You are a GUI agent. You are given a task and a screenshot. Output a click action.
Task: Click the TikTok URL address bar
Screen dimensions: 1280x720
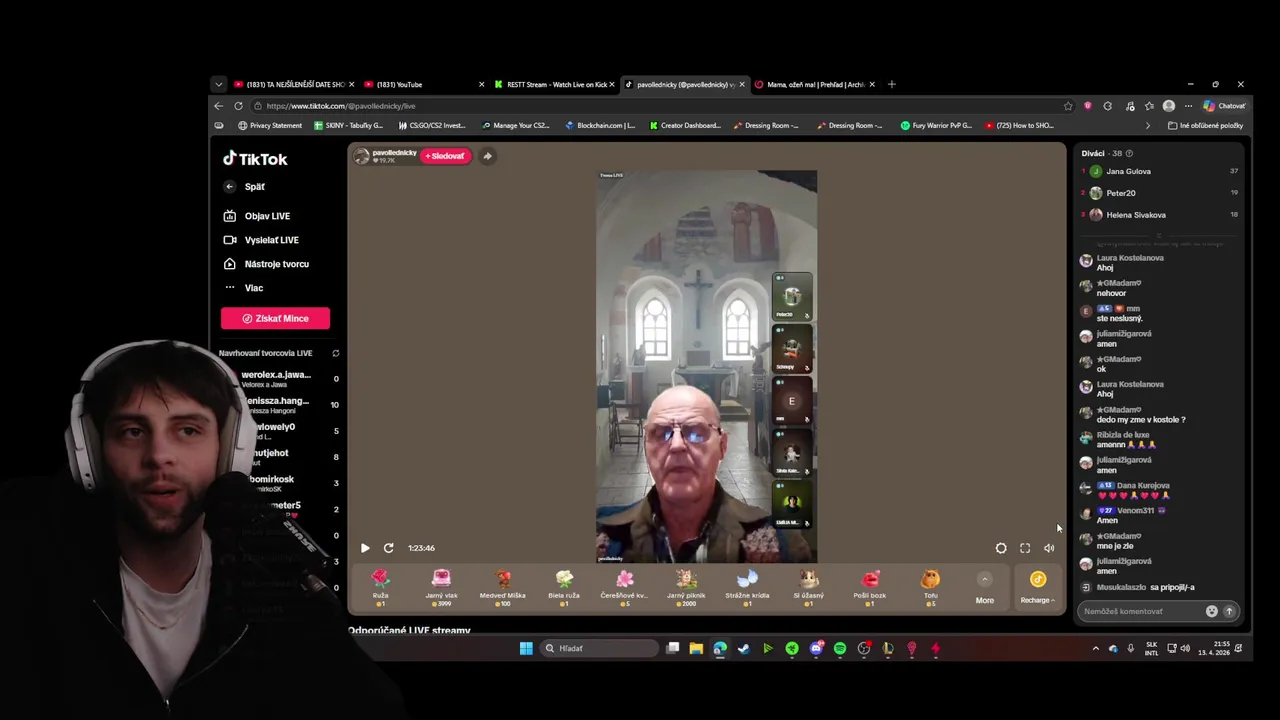[655, 106]
